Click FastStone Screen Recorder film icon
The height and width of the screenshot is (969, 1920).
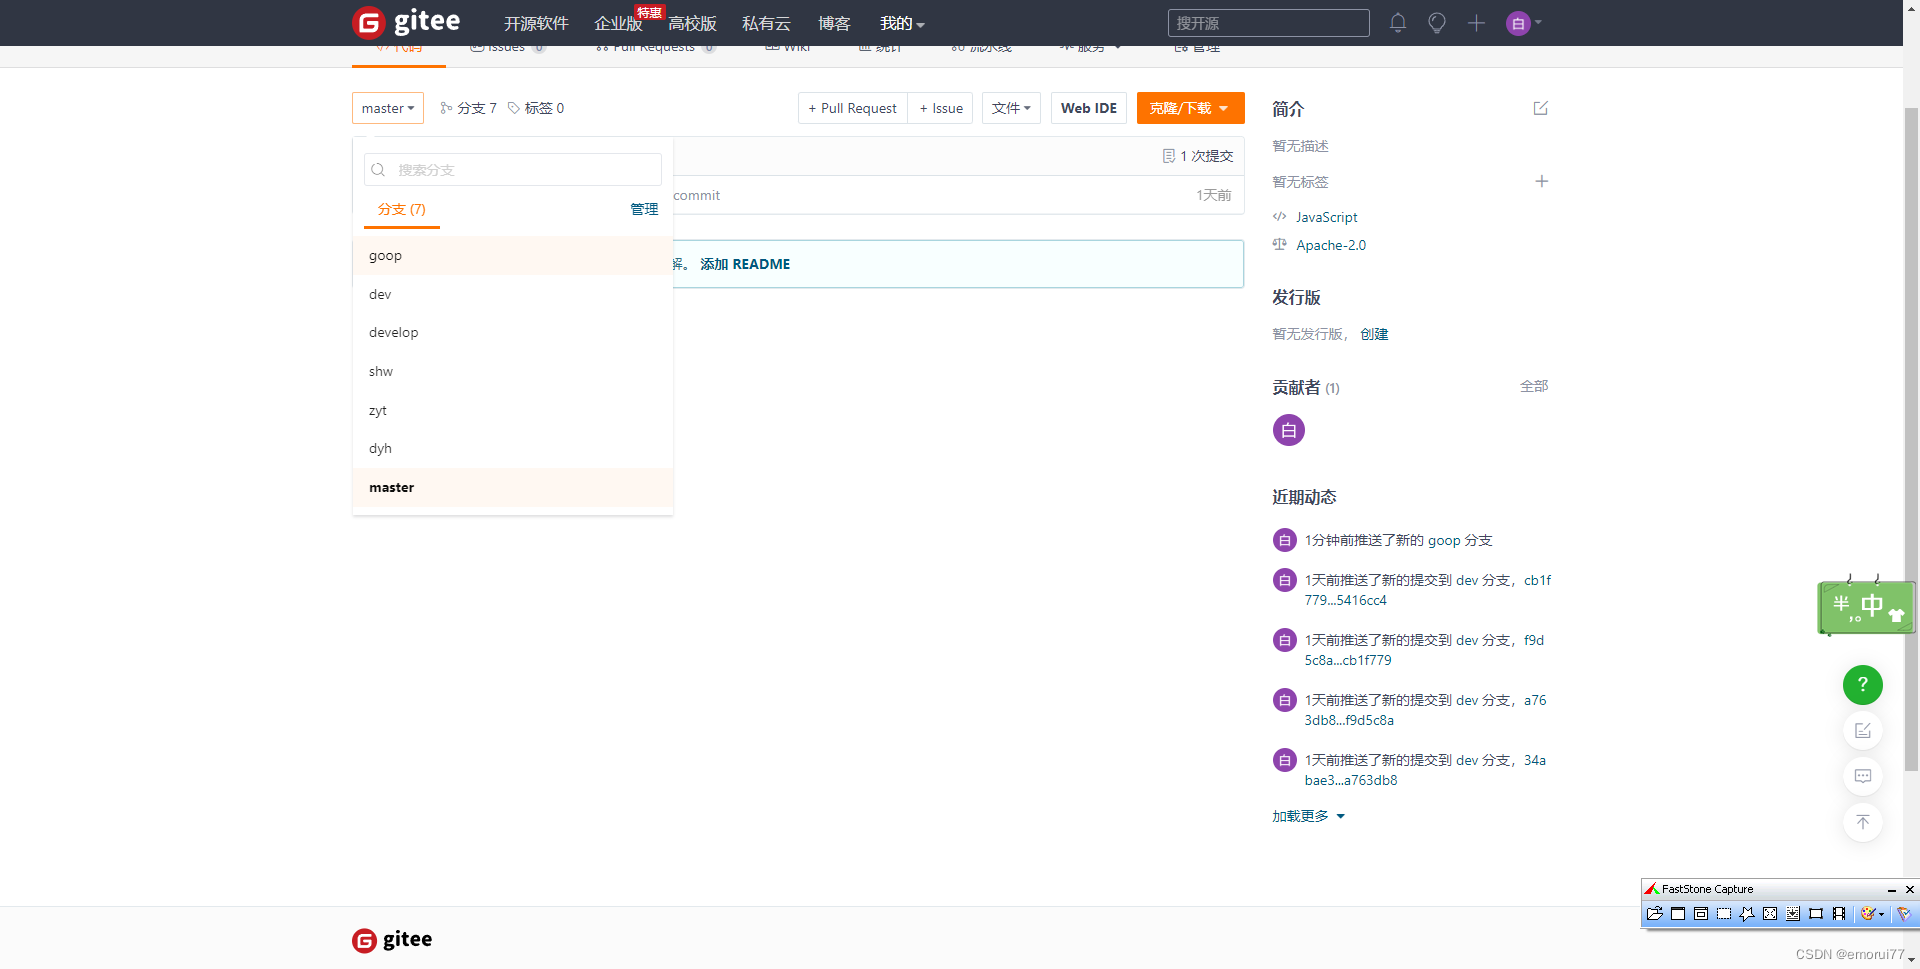coord(1839,914)
